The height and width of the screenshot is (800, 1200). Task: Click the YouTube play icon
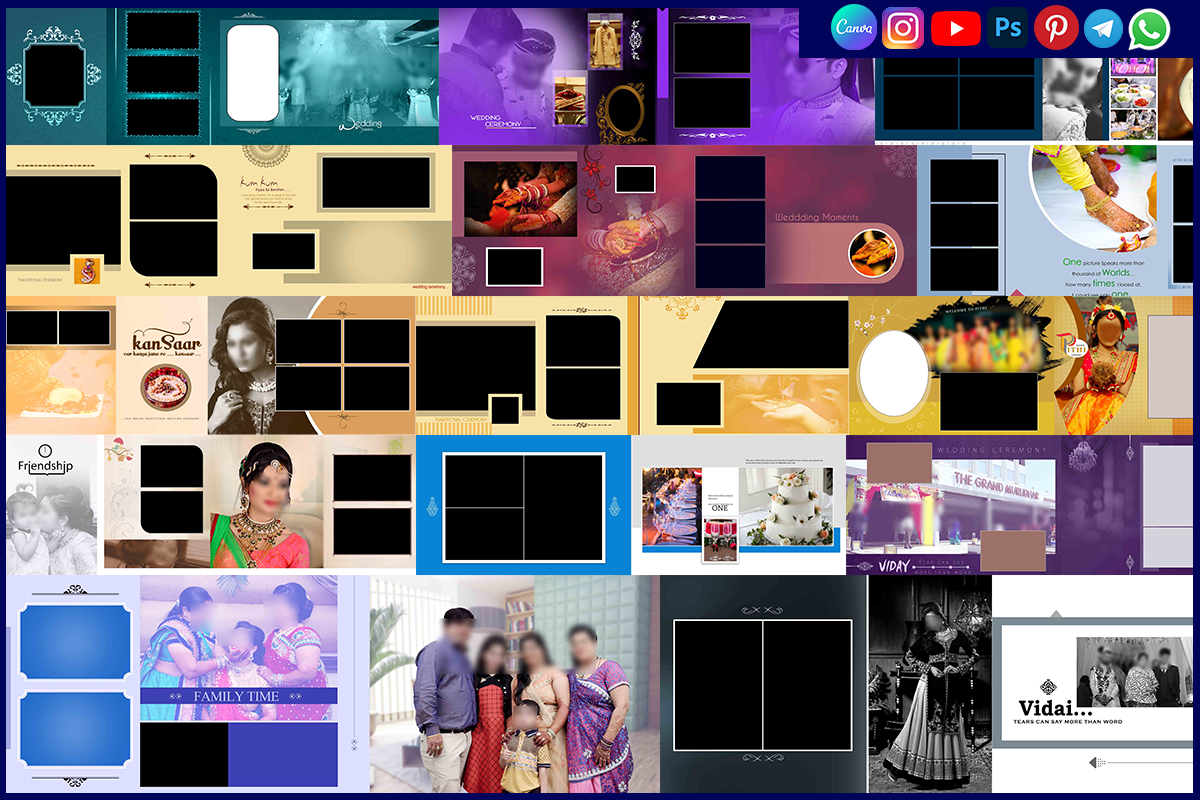955,29
